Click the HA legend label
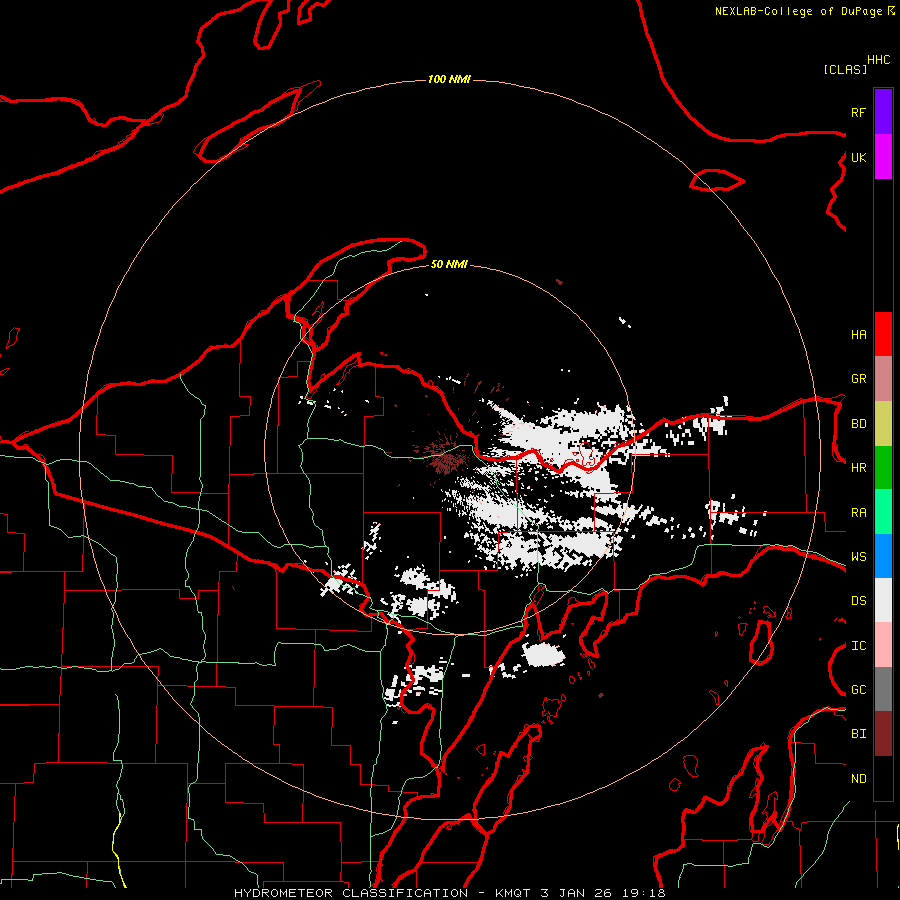Image resolution: width=900 pixels, height=900 pixels. pos(858,334)
